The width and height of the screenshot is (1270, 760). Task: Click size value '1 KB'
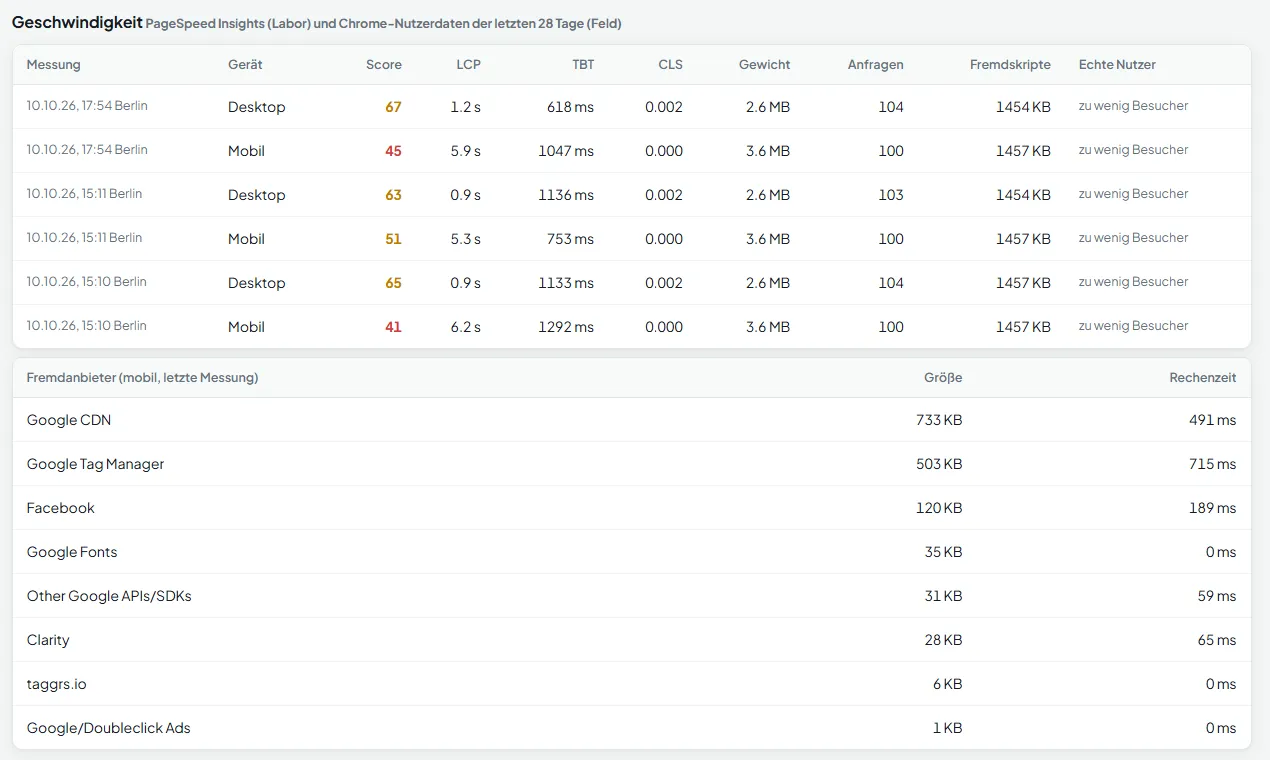(x=947, y=728)
